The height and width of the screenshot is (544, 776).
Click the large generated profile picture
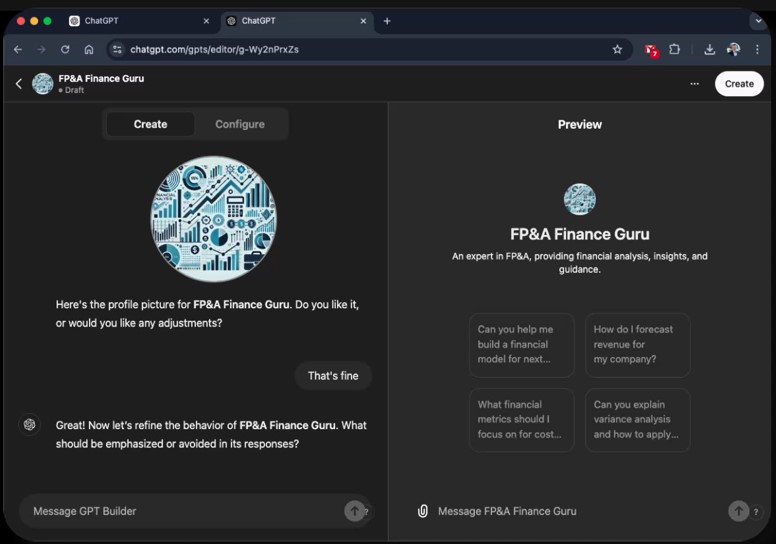(213, 218)
